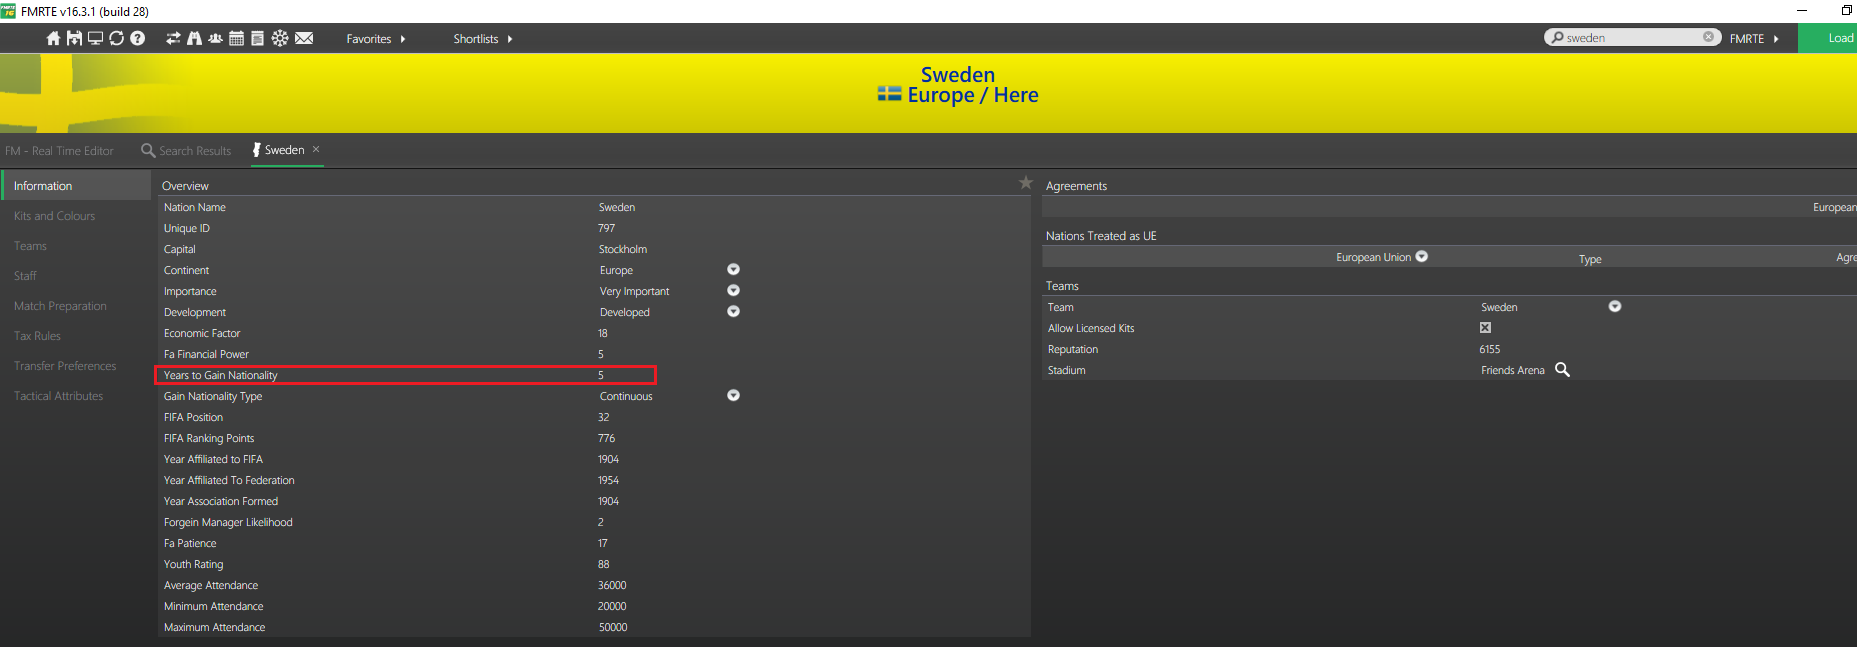The image size is (1857, 647).
Task: Click the Nation Name value Sweden
Action: 617,207
